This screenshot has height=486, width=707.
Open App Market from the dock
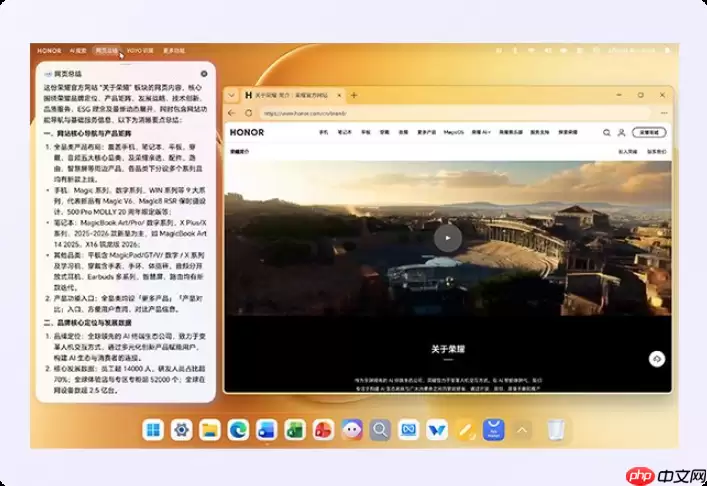tap(494, 430)
